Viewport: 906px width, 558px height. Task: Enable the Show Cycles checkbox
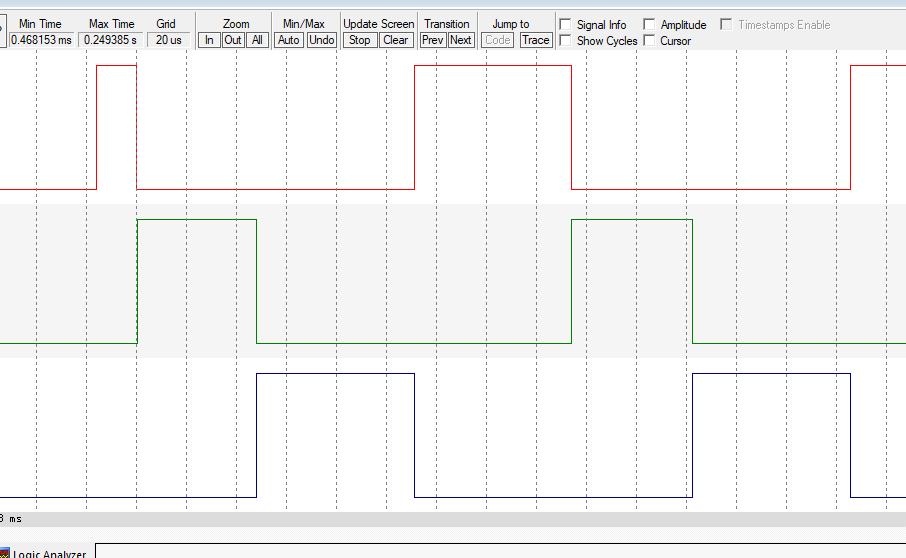pyautogui.click(x=566, y=40)
